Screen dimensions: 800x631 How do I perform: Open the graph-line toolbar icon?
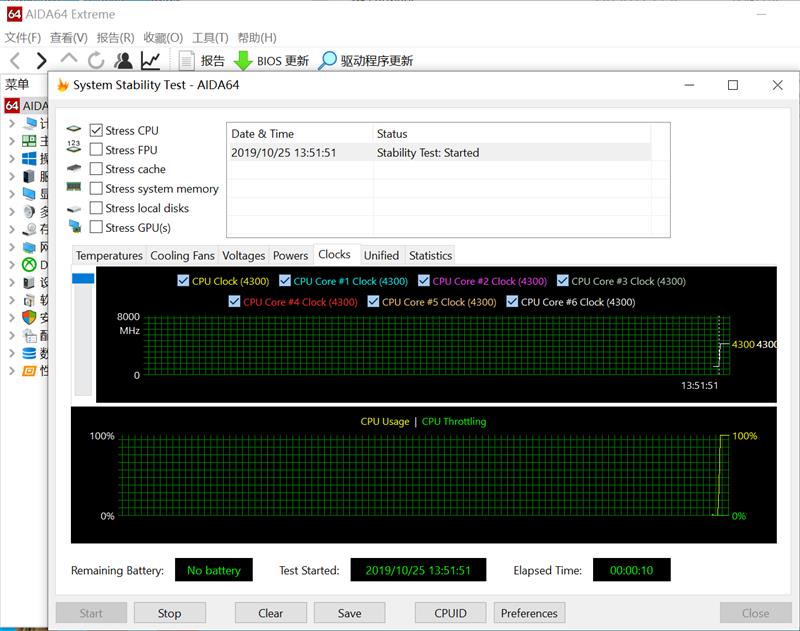point(151,61)
